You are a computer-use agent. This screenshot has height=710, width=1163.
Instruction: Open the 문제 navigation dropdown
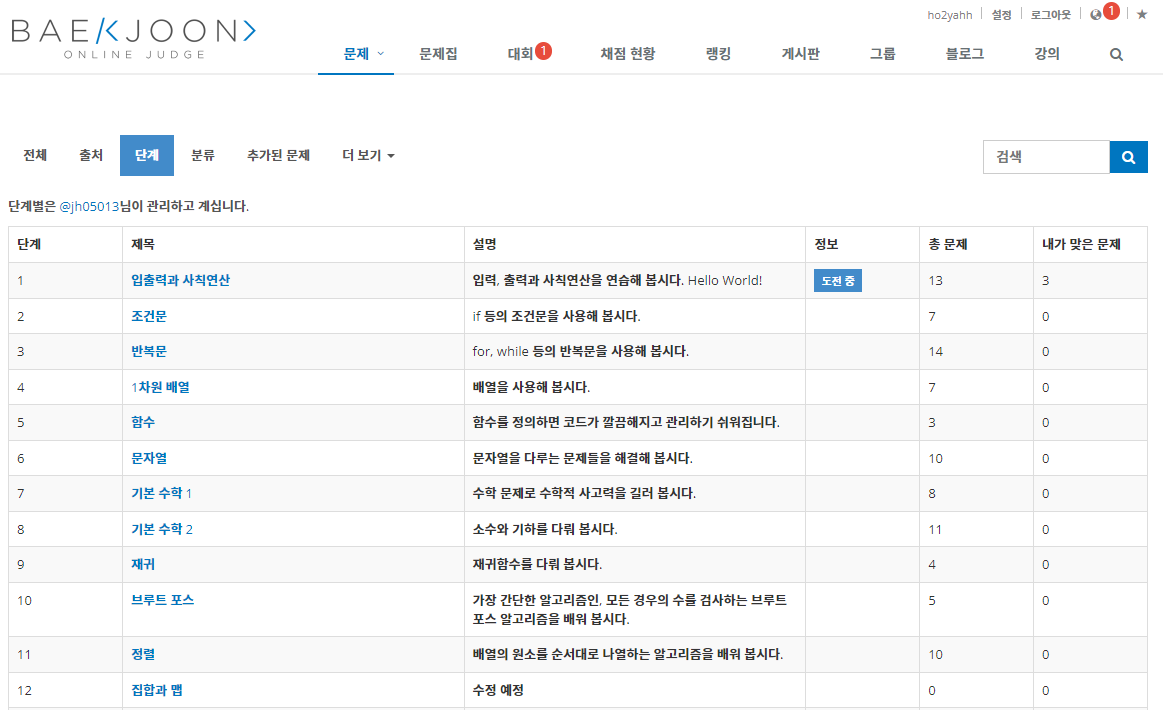356,54
